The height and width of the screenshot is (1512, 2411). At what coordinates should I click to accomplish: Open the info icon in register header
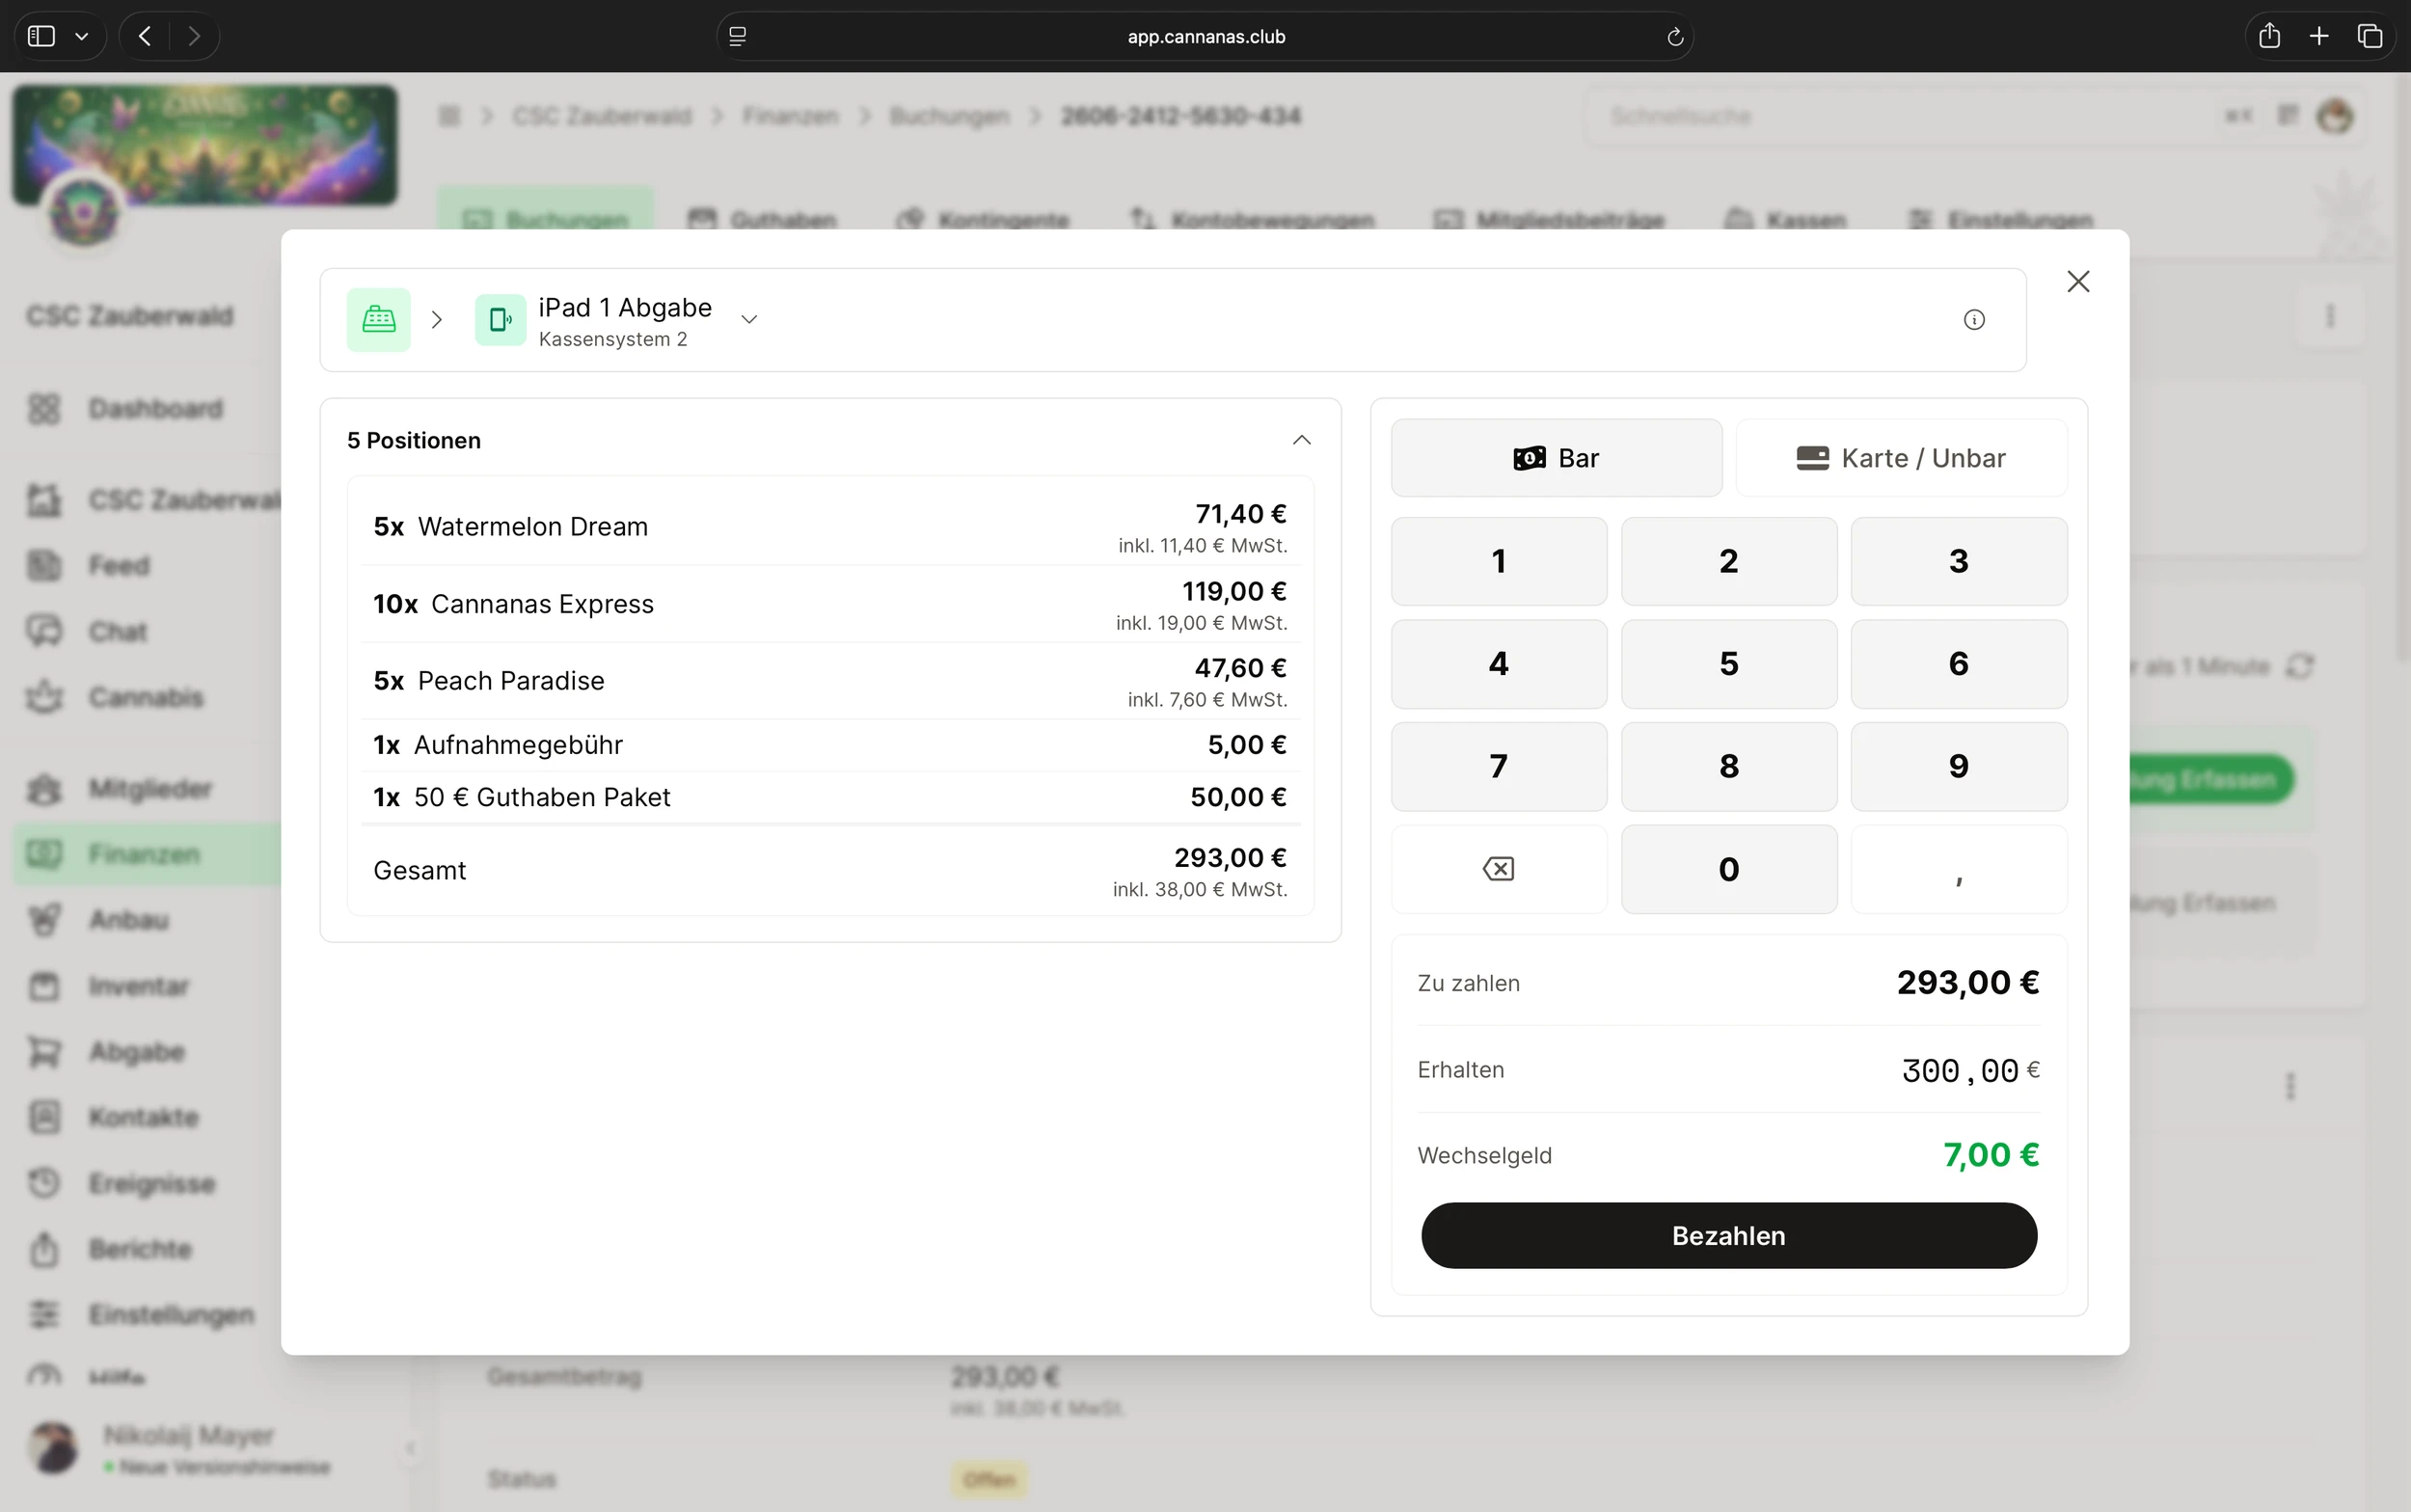pos(1973,320)
